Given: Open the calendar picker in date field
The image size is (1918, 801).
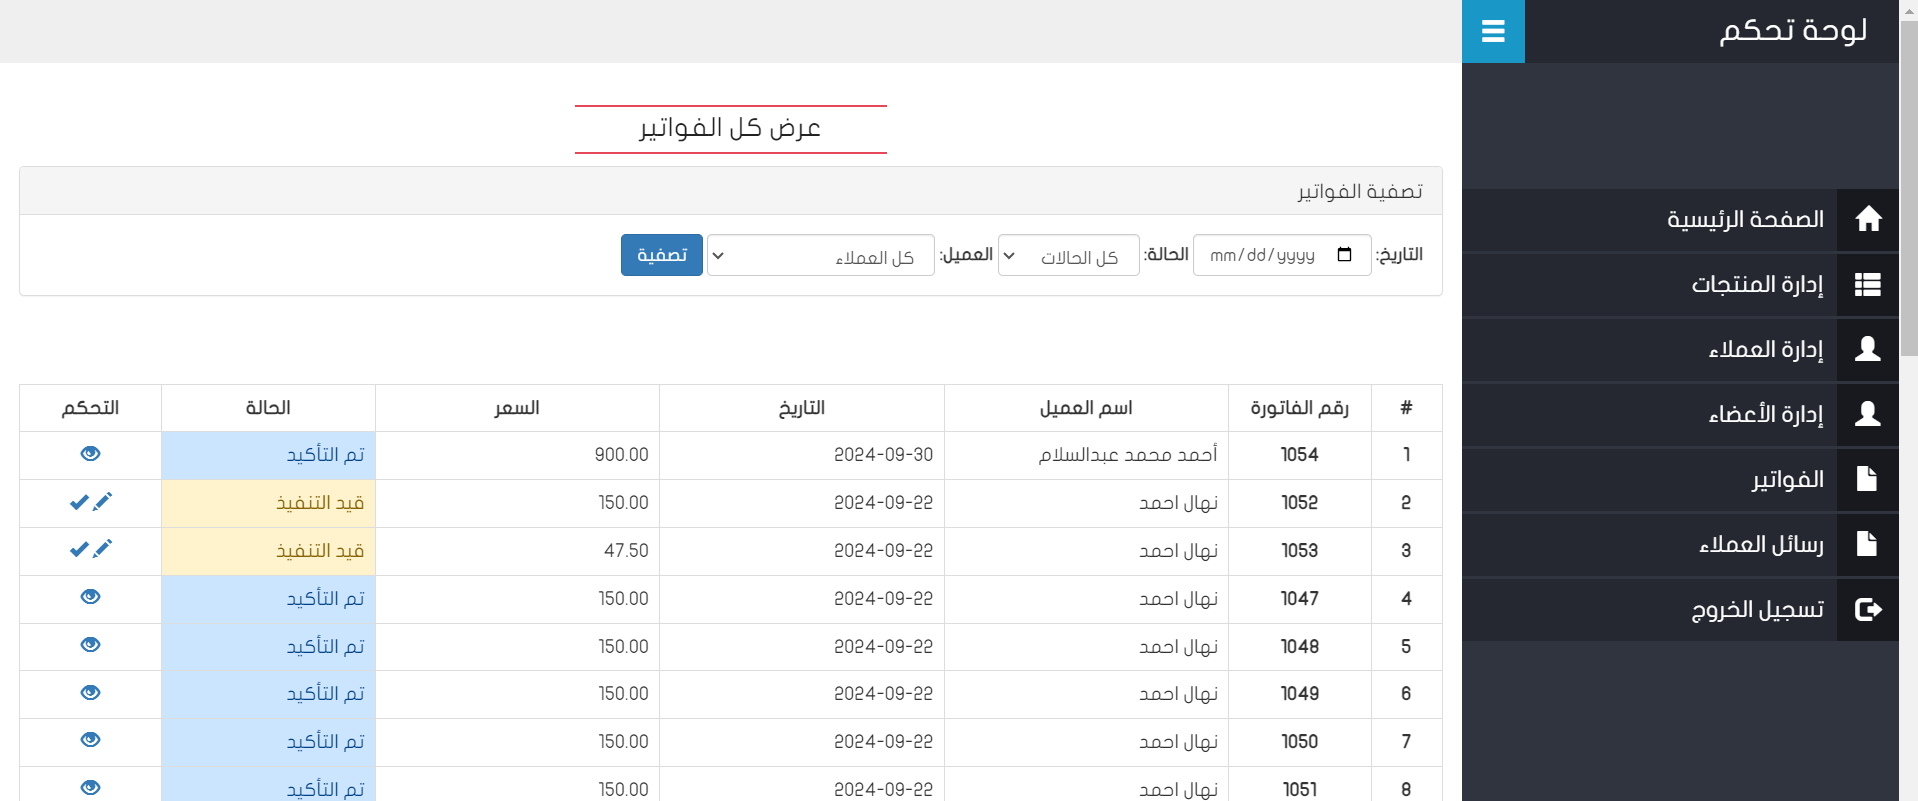Looking at the screenshot, I should [x=1345, y=255].
